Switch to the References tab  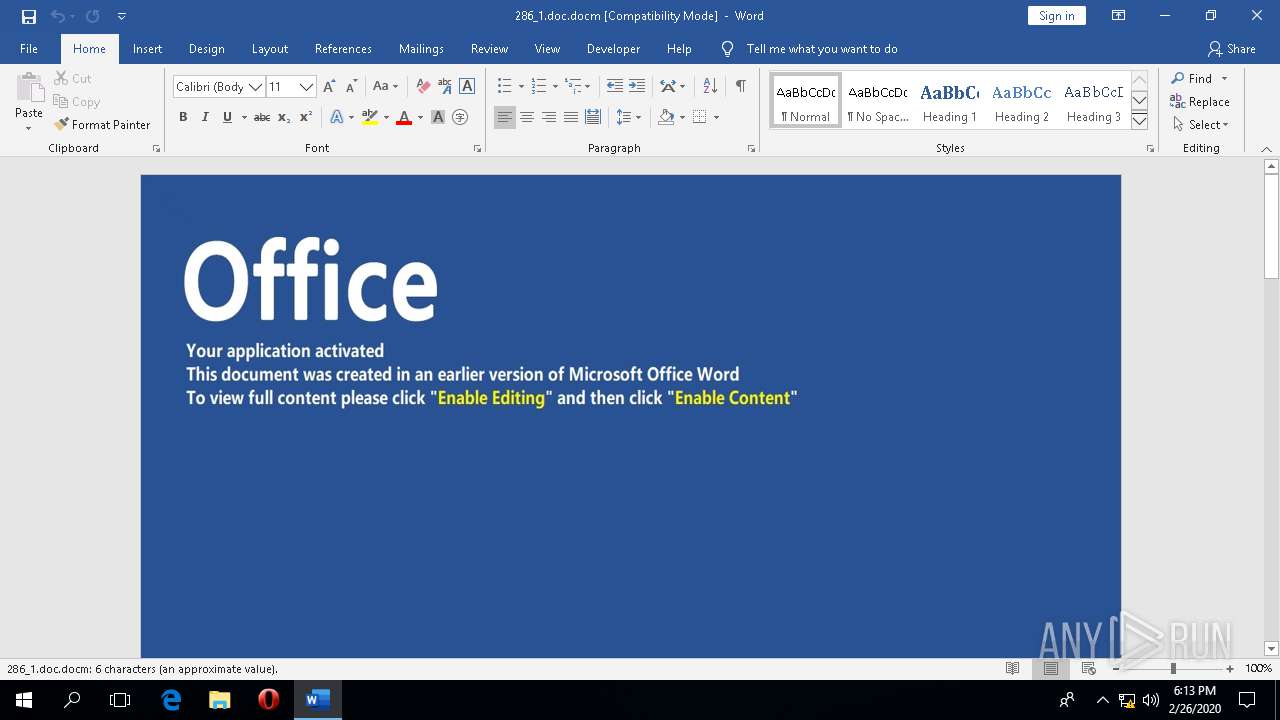pyautogui.click(x=343, y=49)
